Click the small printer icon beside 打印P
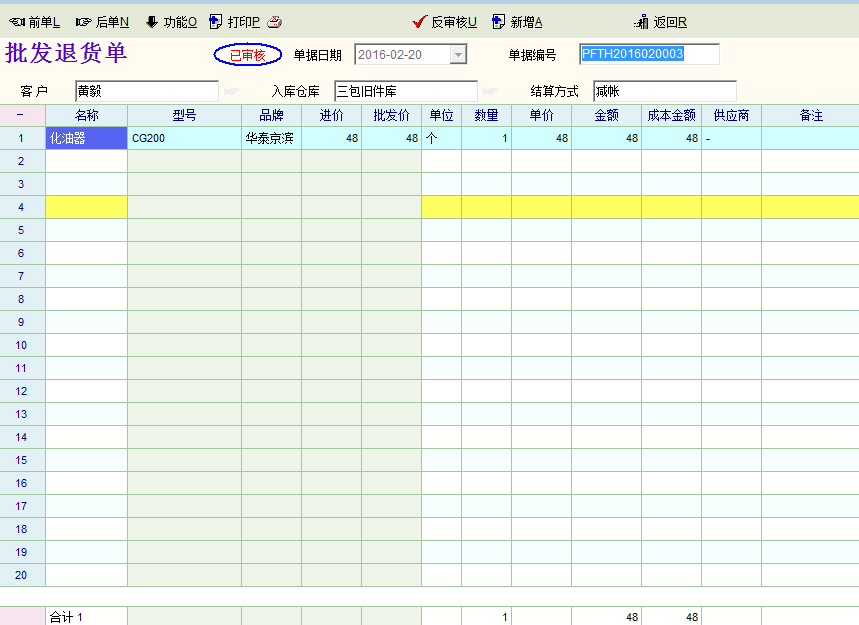 coord(274,22)
